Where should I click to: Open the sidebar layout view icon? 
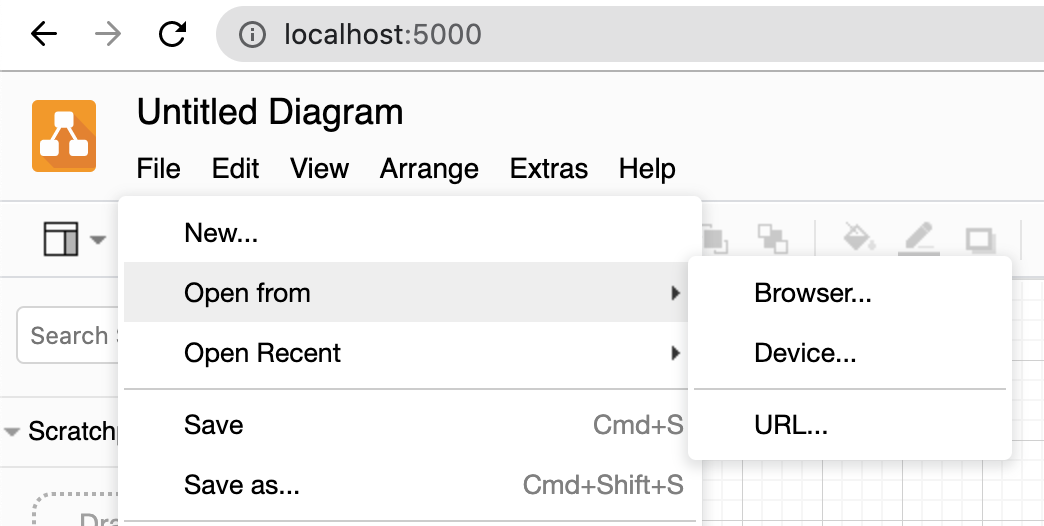pyautogui.click(x=61, y=238)
